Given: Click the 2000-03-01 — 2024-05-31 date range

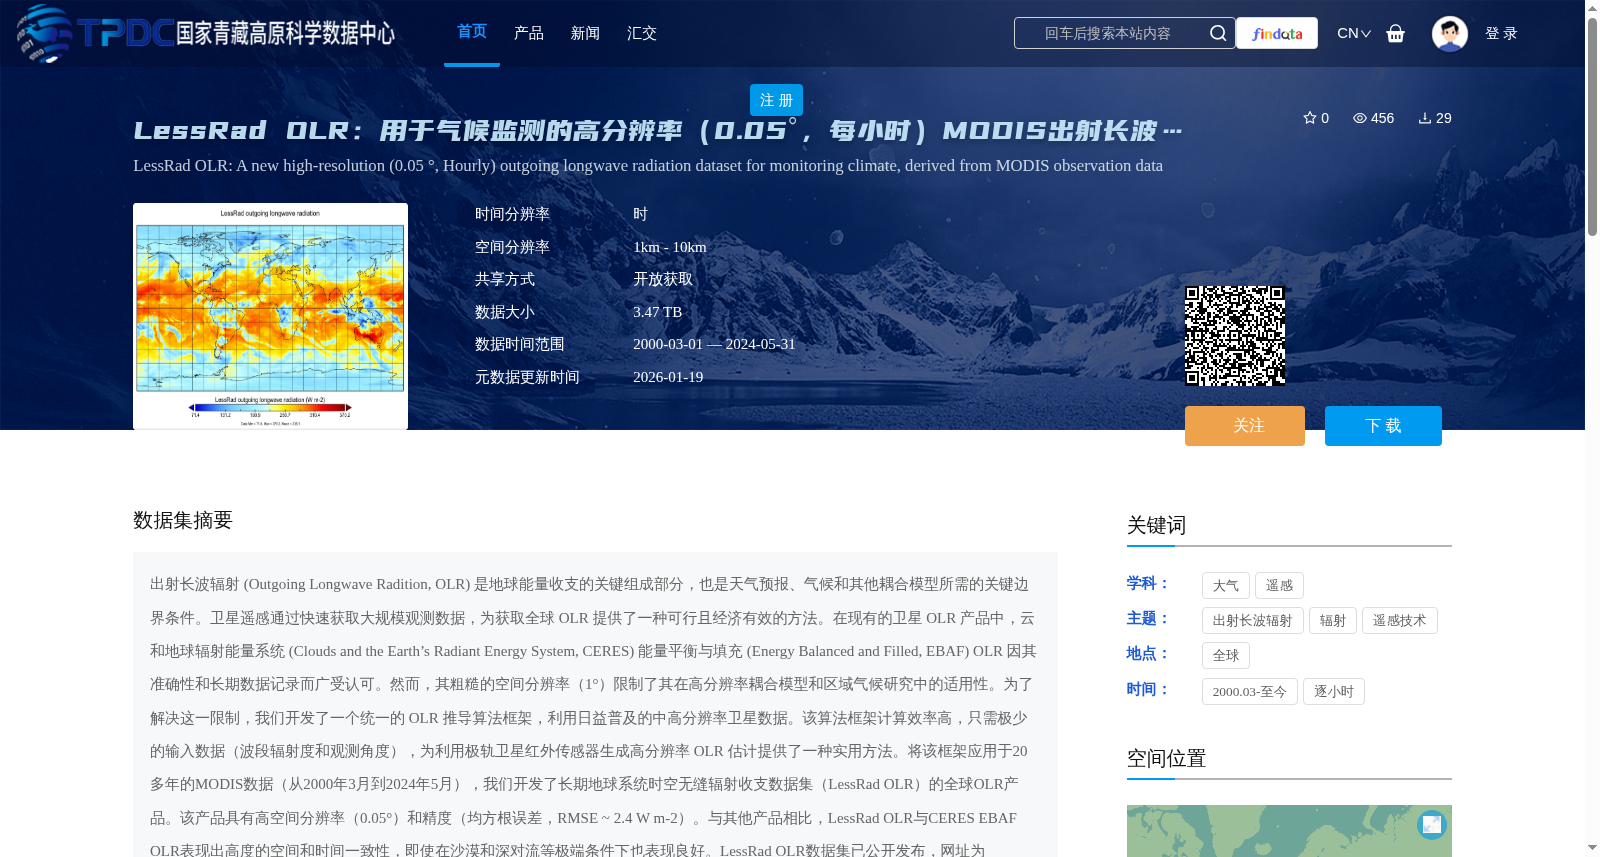Looking at the screenshot, I should [x=714, y=344].
